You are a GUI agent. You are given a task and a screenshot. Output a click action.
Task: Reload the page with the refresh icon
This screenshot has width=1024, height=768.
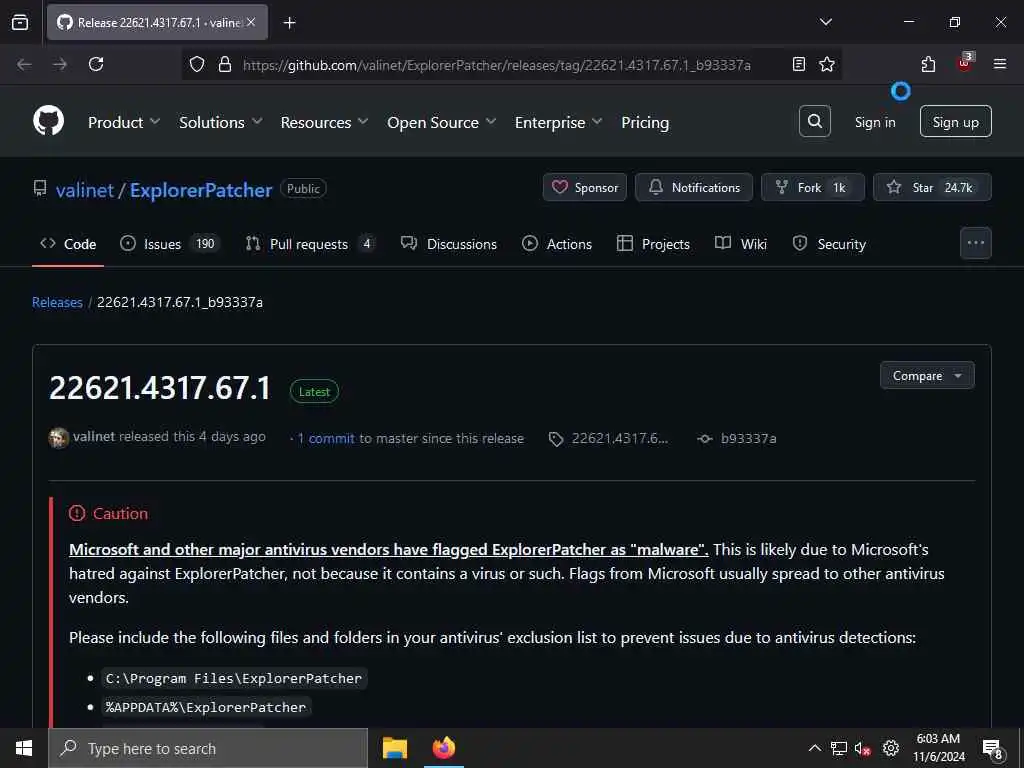[x=96, y=64]
